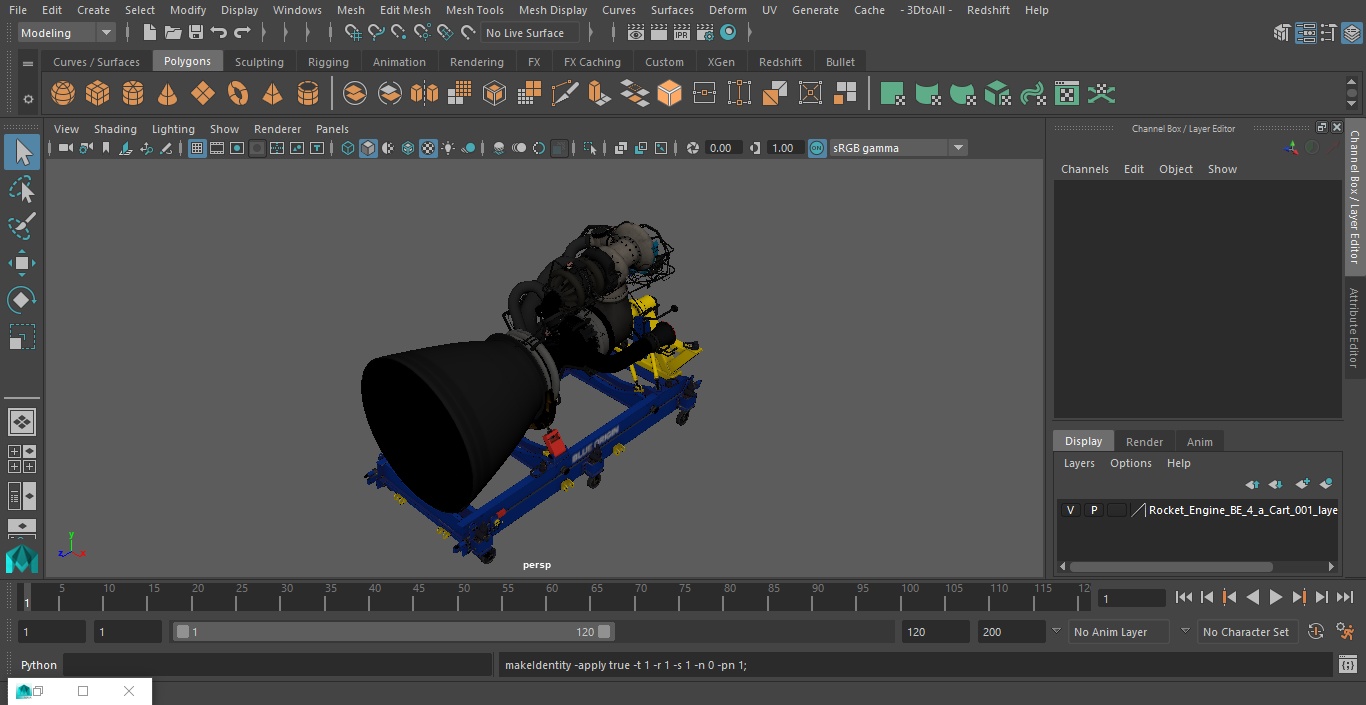
Task: Toggle color management sRGB button
Action: (x=817, y=148)
